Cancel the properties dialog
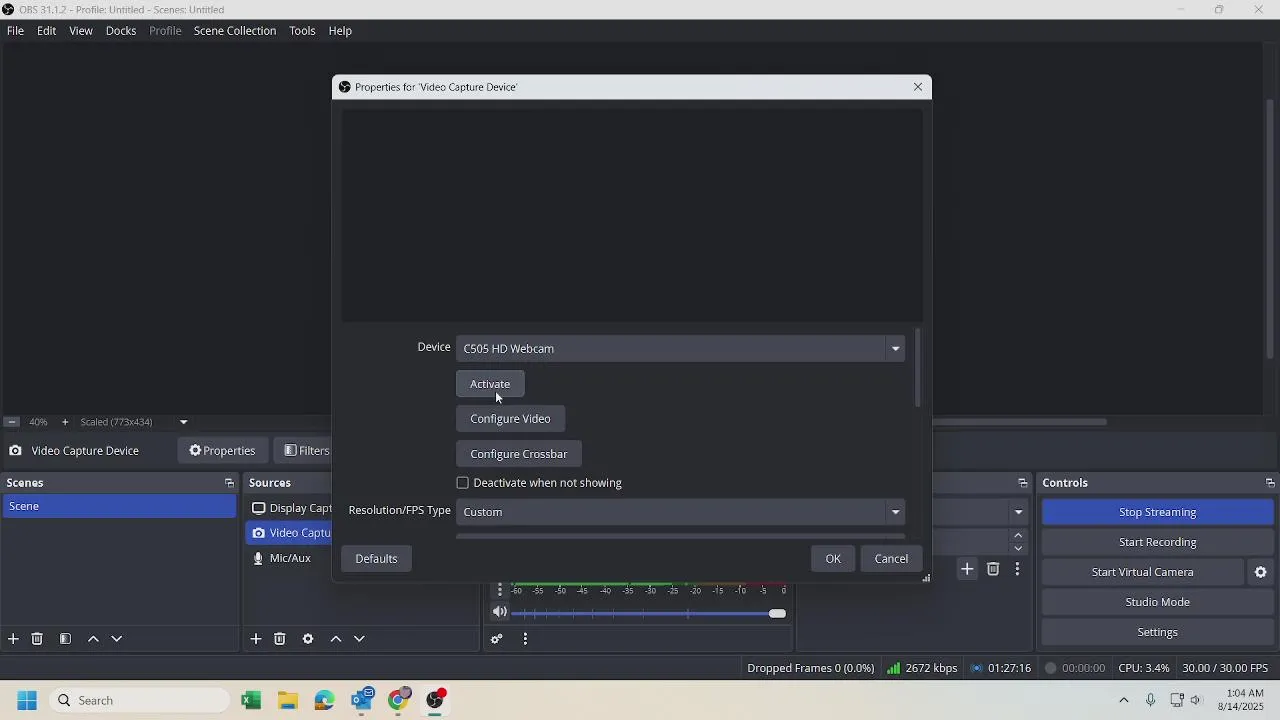The image size is (1280, 720). tap(891, 559)
